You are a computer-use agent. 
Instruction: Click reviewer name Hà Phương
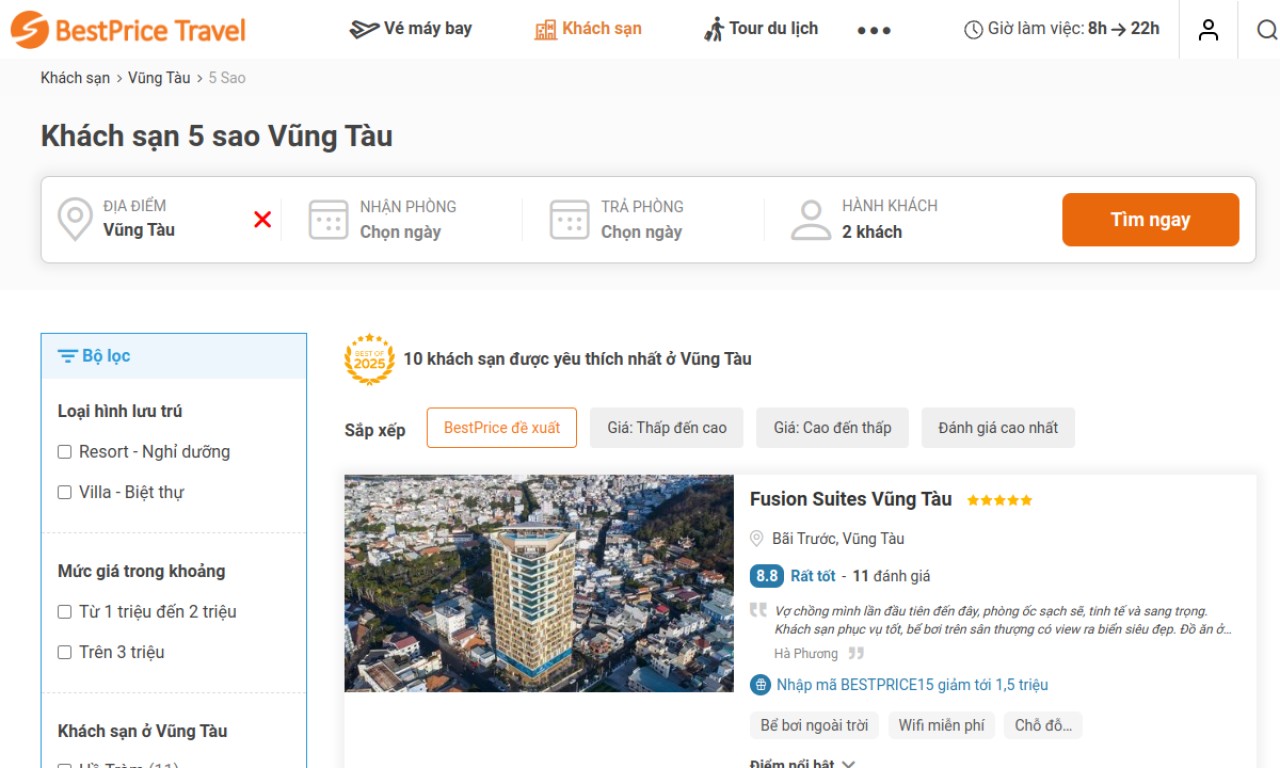tap(806, 654)
